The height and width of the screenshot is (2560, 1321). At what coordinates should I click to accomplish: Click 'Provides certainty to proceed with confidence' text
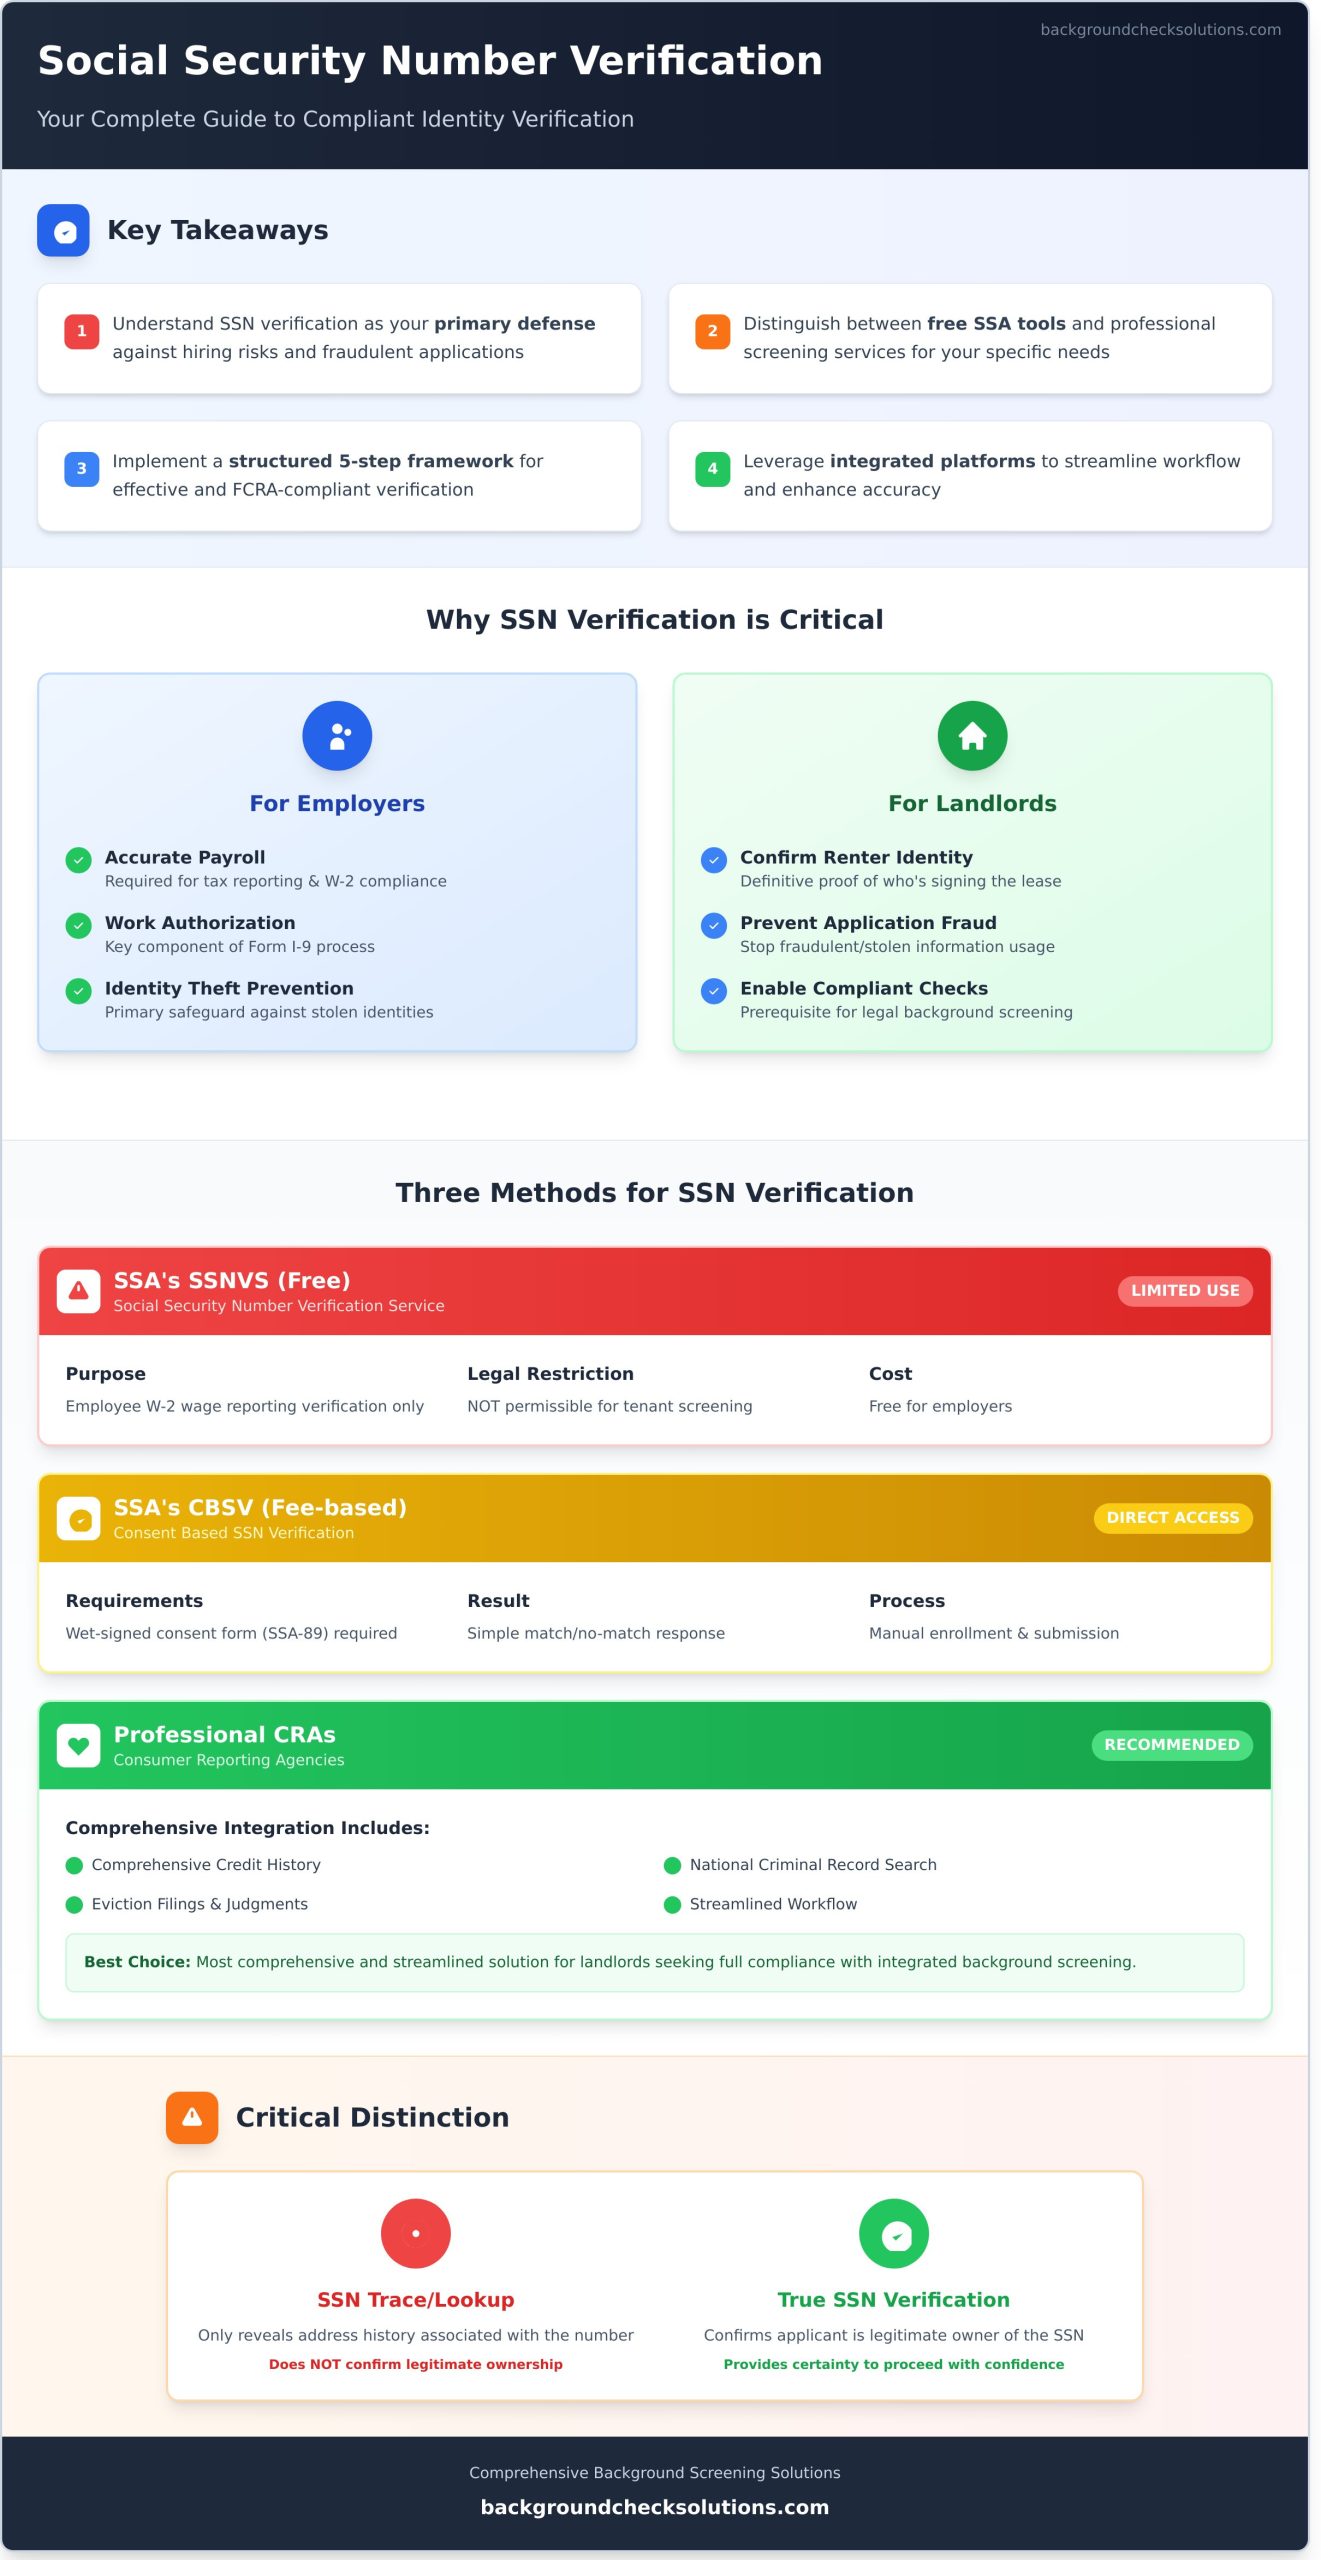tap(894, 2365)
